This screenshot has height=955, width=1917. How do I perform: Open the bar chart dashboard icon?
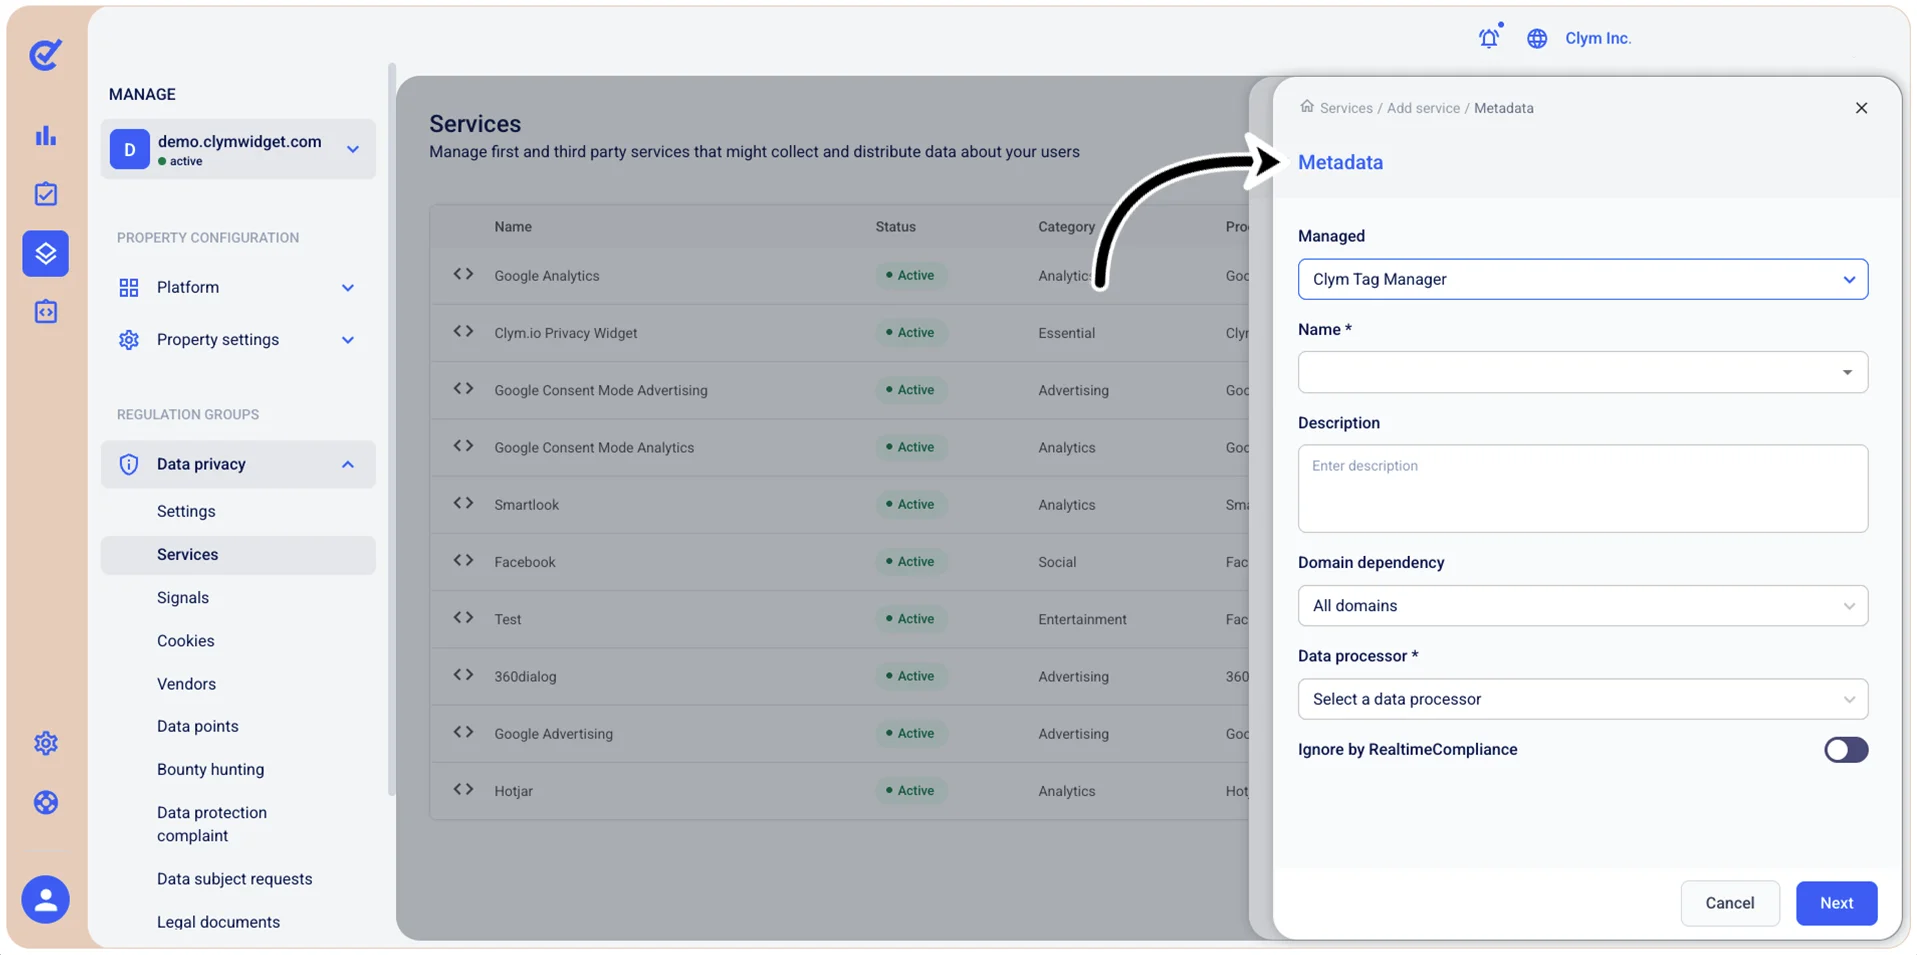[46, 135]
